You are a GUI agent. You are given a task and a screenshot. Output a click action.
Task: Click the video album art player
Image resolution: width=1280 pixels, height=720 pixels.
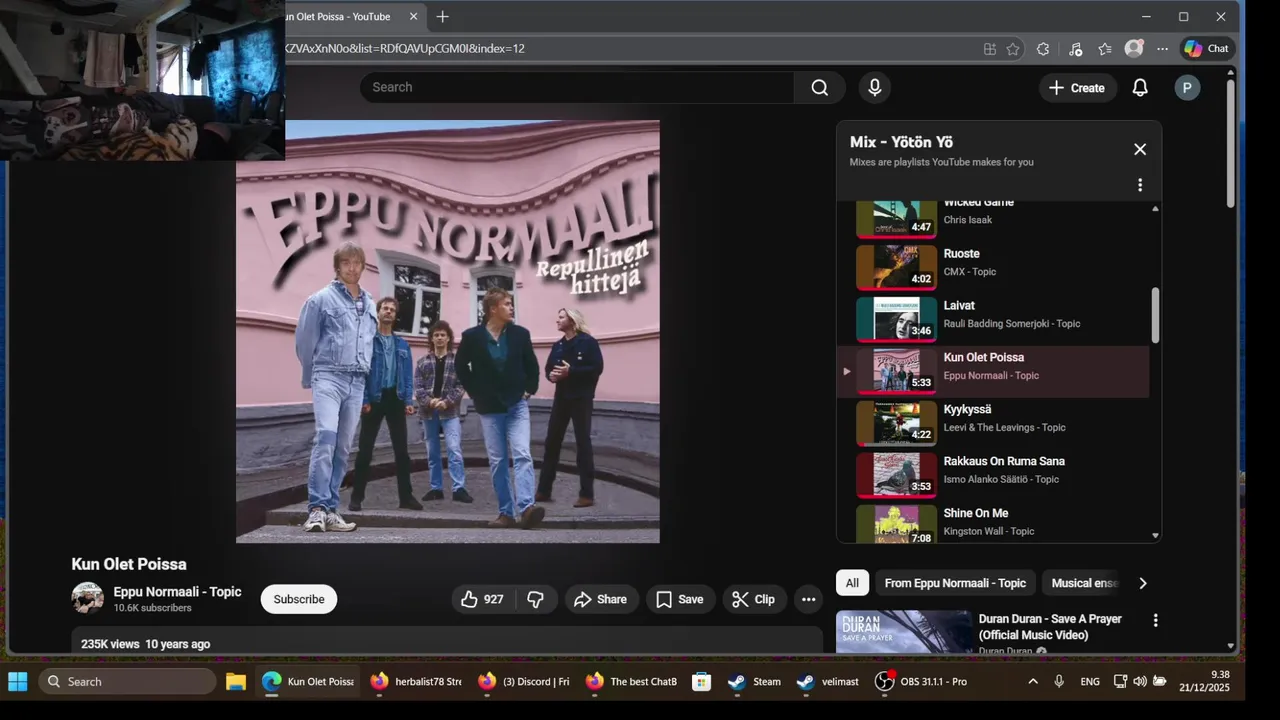[448, 332]
